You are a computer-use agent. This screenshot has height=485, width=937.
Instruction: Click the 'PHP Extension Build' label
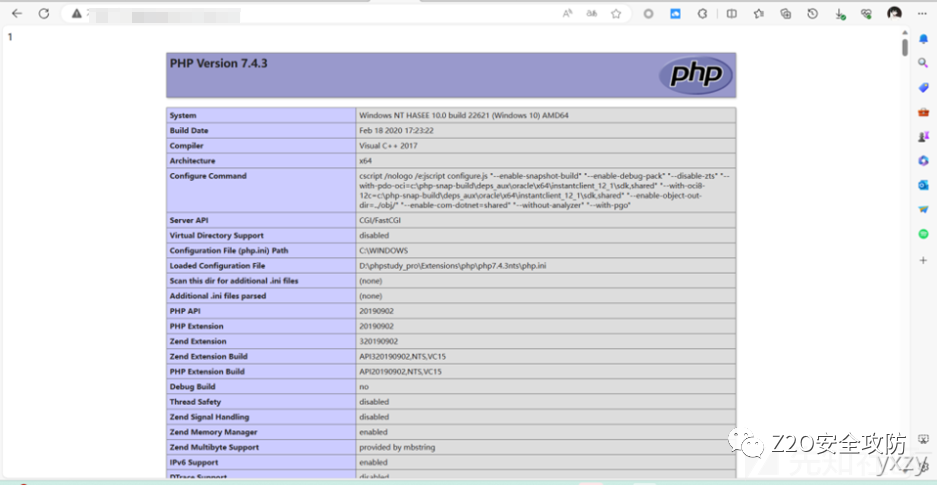click(x=207, y=372)
